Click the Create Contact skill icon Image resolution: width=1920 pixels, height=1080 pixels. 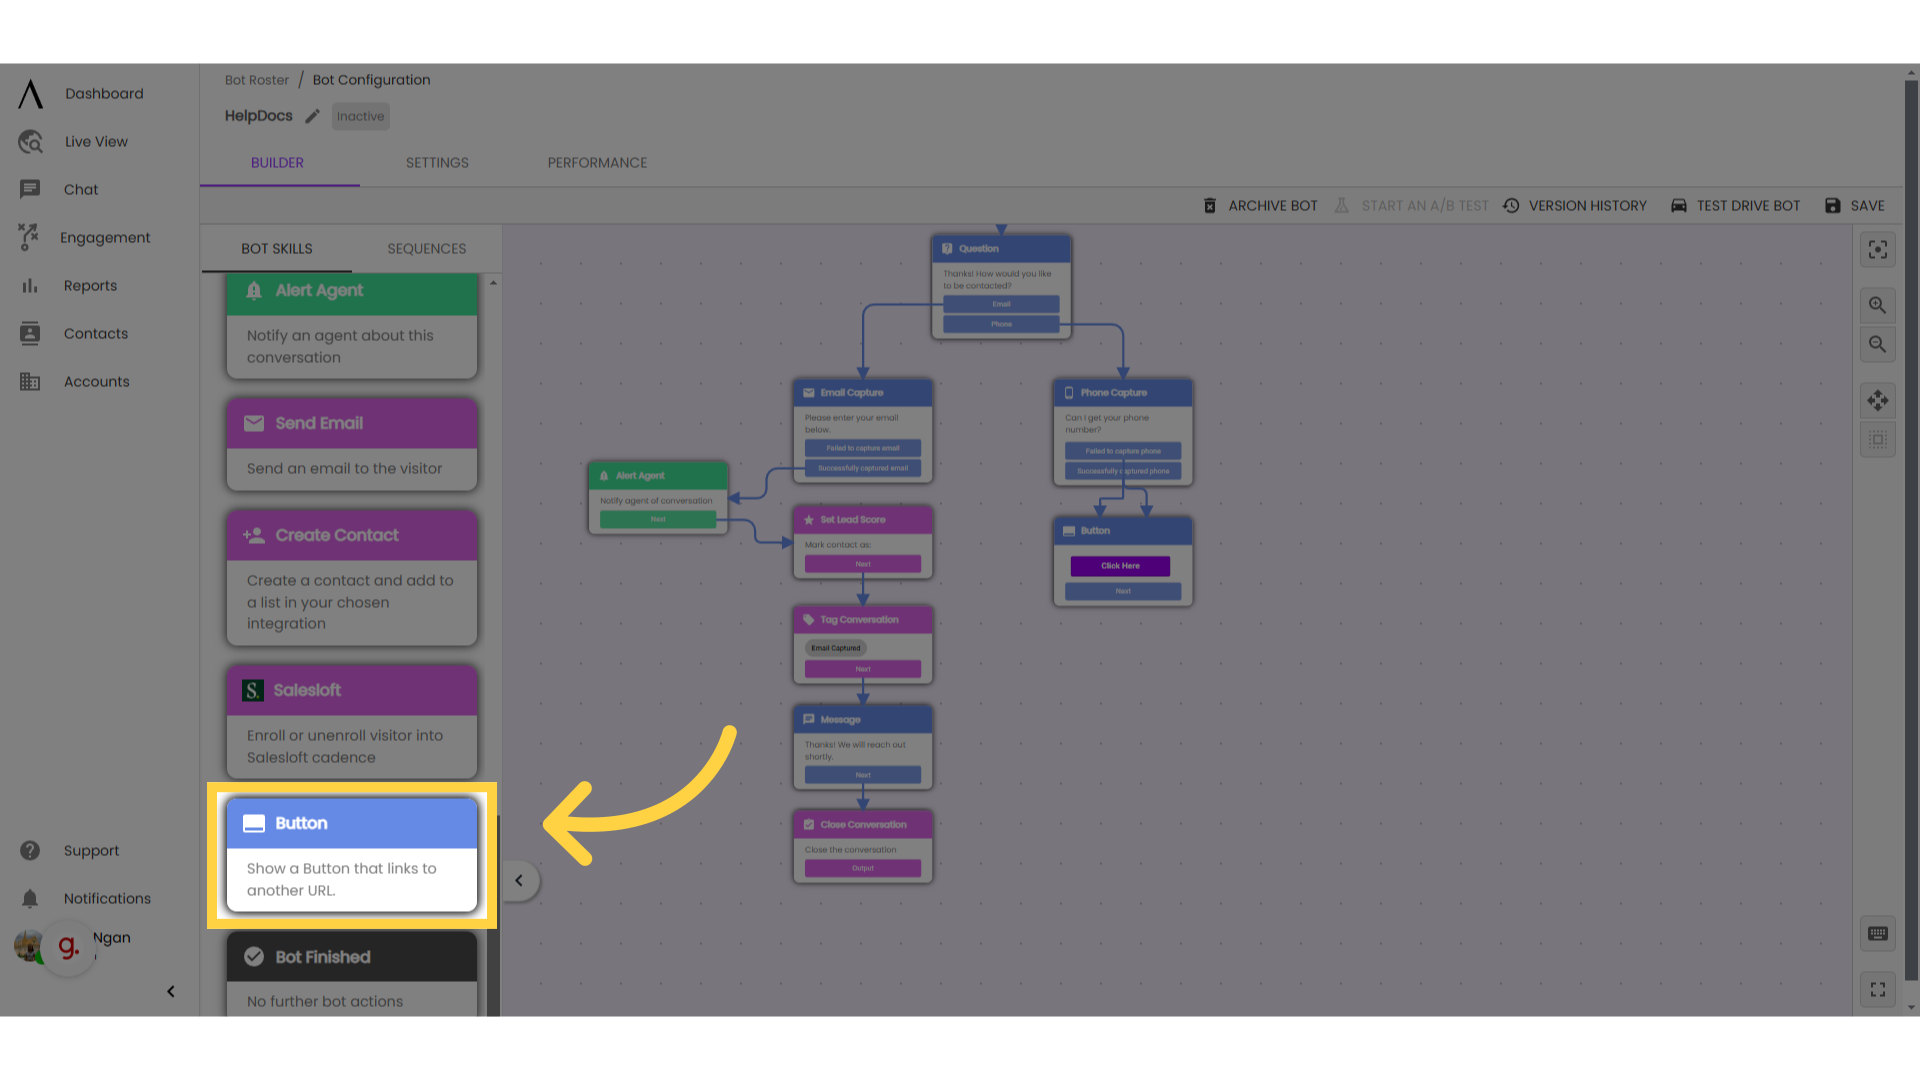point(255,534)
